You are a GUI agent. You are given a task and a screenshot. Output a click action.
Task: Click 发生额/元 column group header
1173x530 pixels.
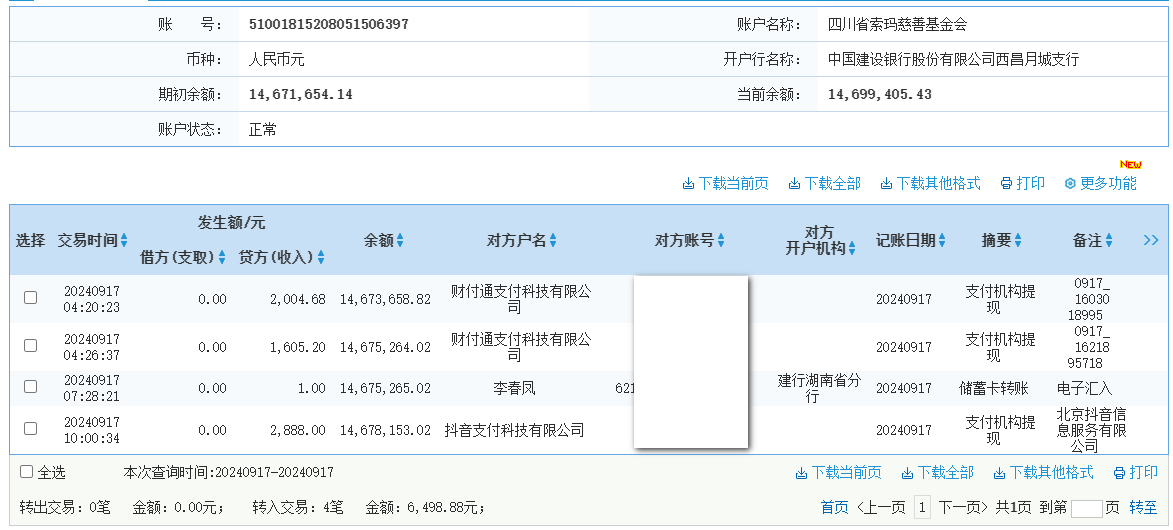[231, 222]
